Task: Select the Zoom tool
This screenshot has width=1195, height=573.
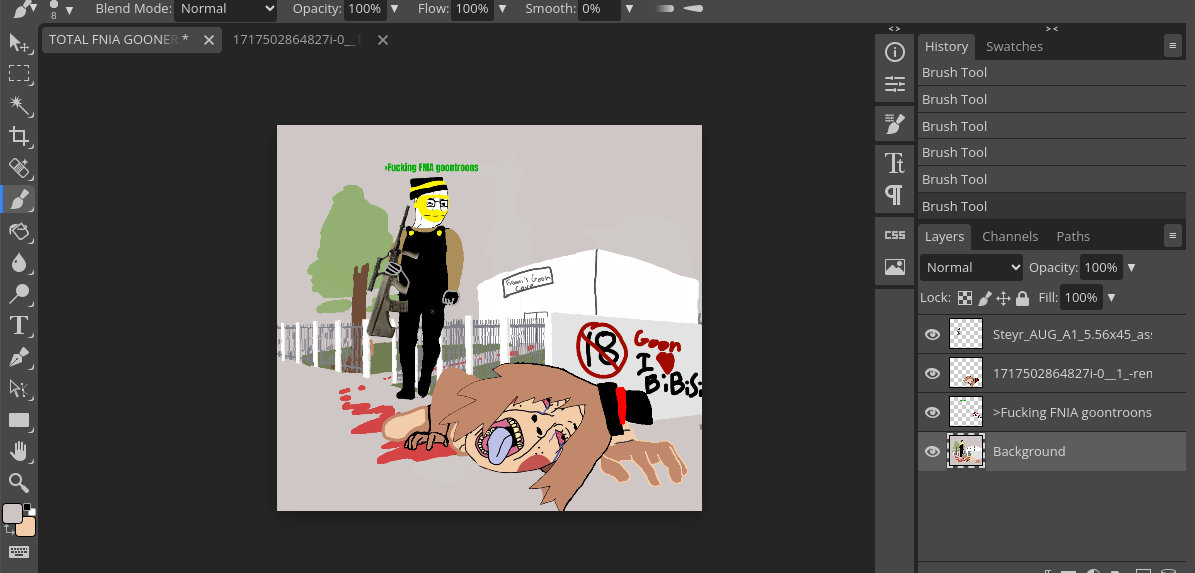Action: point(18,483)
